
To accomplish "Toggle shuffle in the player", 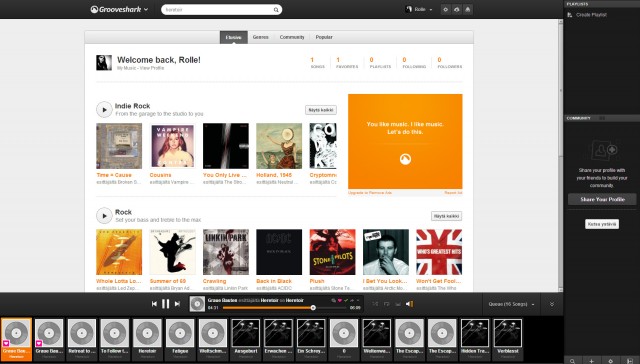I will click(375, 304).
